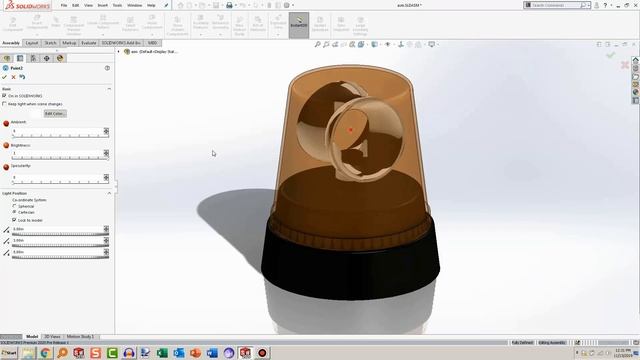This screenshot has height=360, width=640.
Task: Open the Tools menu
Action: click(x=117, y=5)
